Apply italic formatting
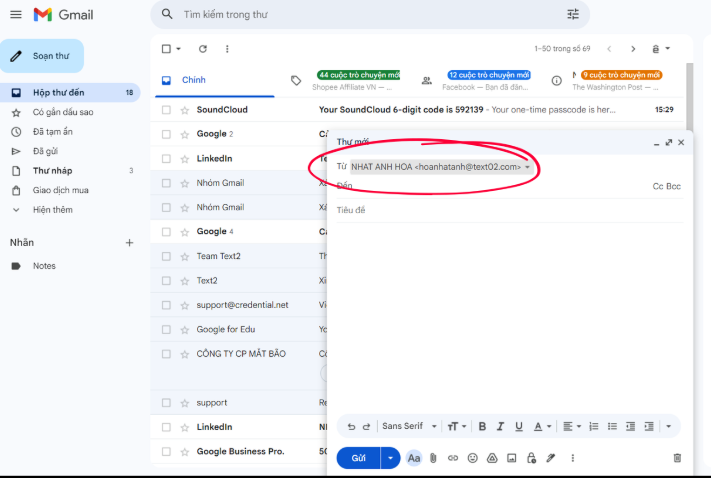 (x=500, y=426)
